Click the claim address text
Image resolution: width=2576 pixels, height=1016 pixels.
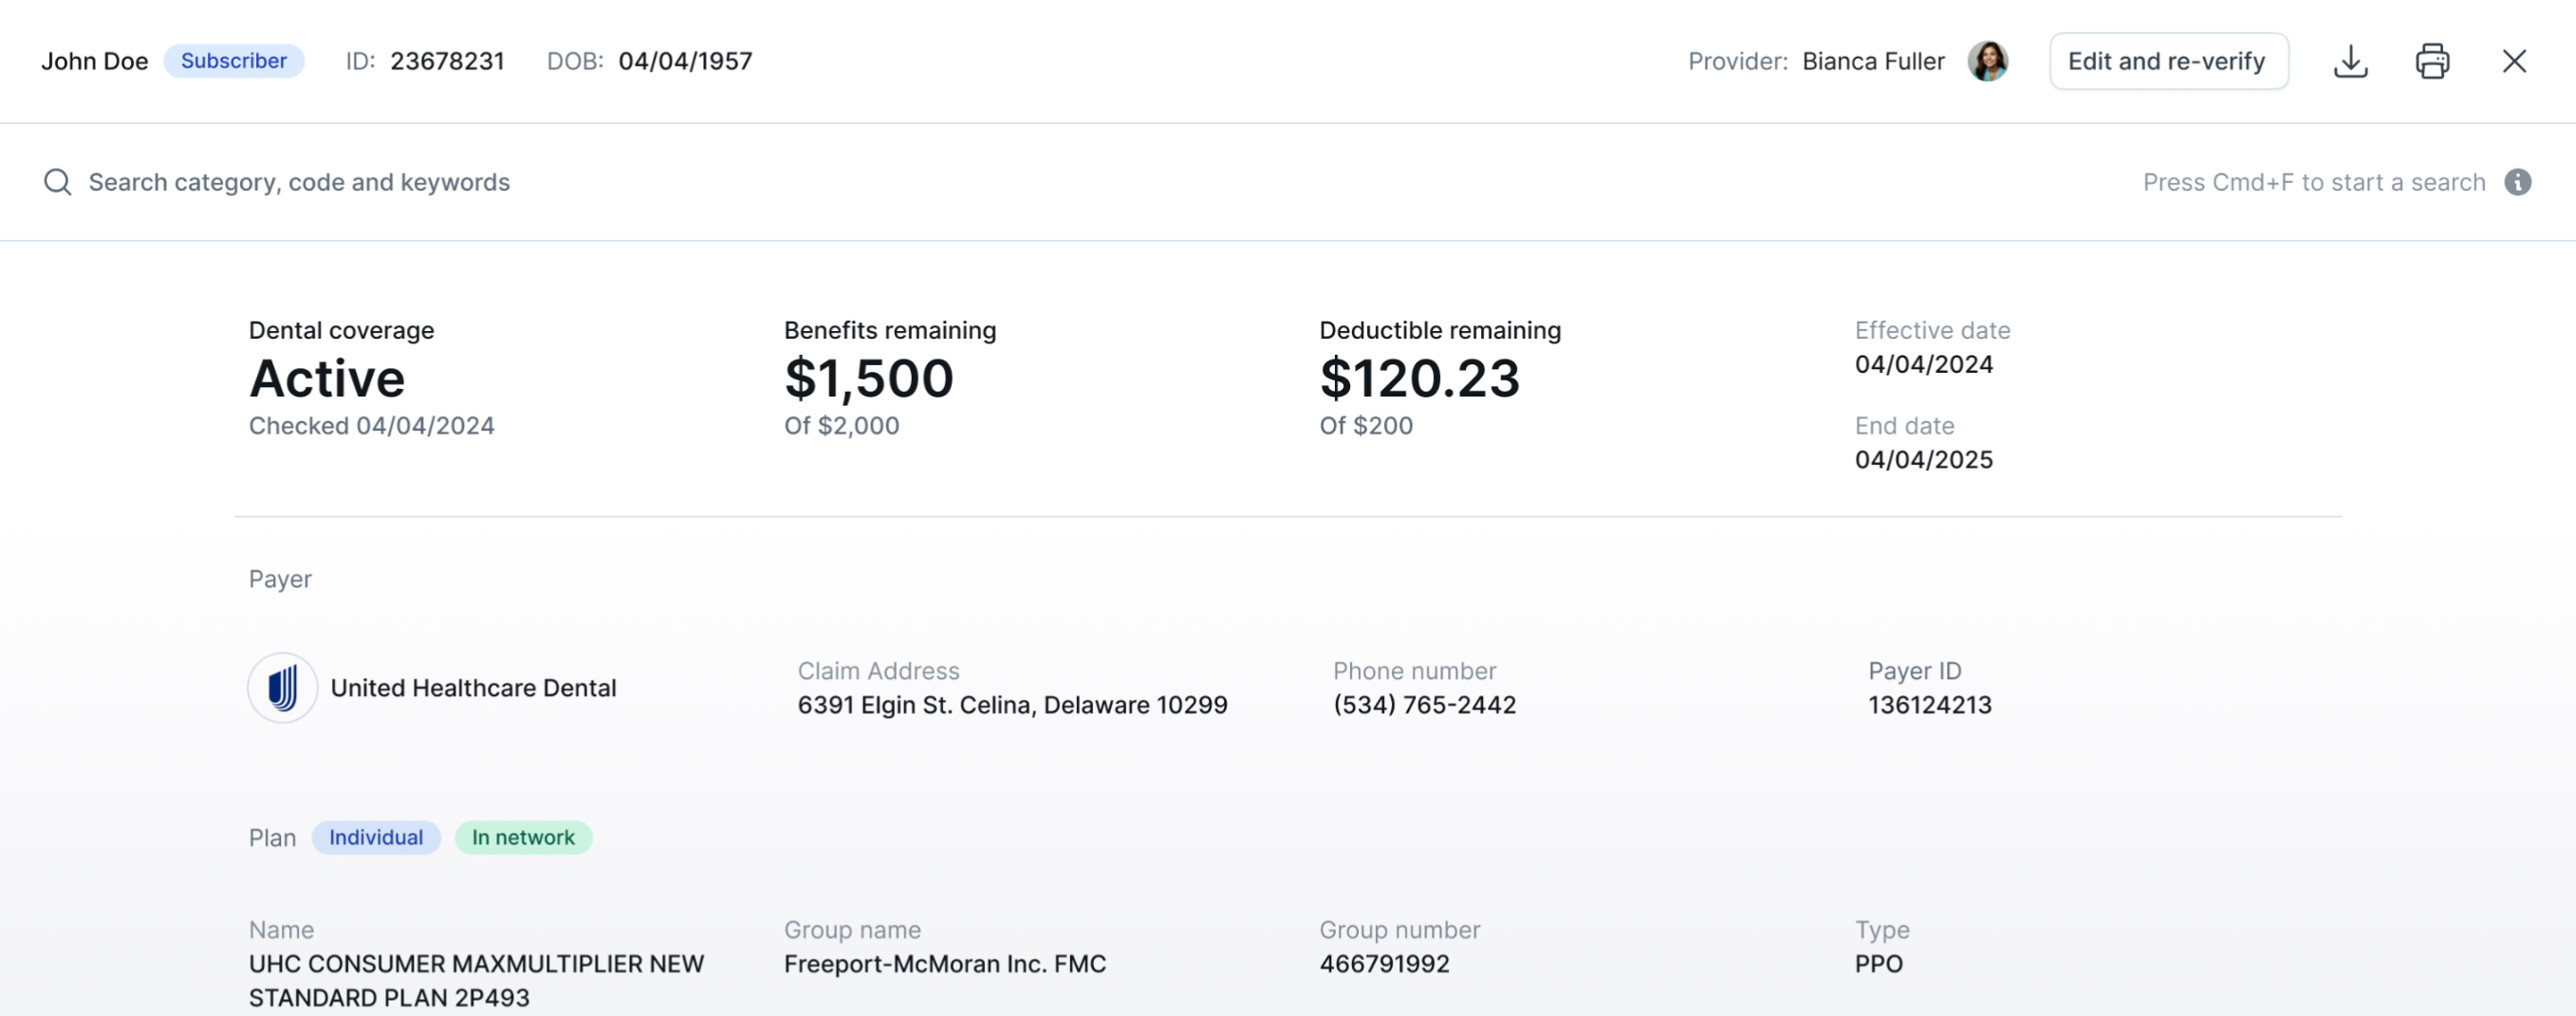pos(1012,705)
